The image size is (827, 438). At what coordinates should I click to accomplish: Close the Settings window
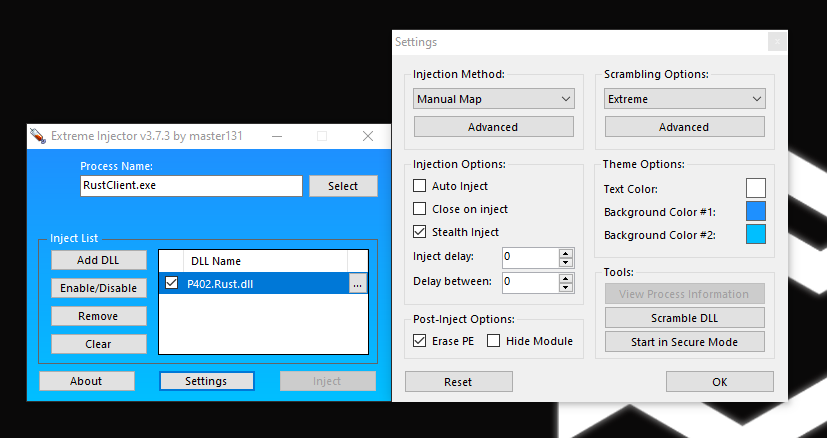[x=777, y=41]
